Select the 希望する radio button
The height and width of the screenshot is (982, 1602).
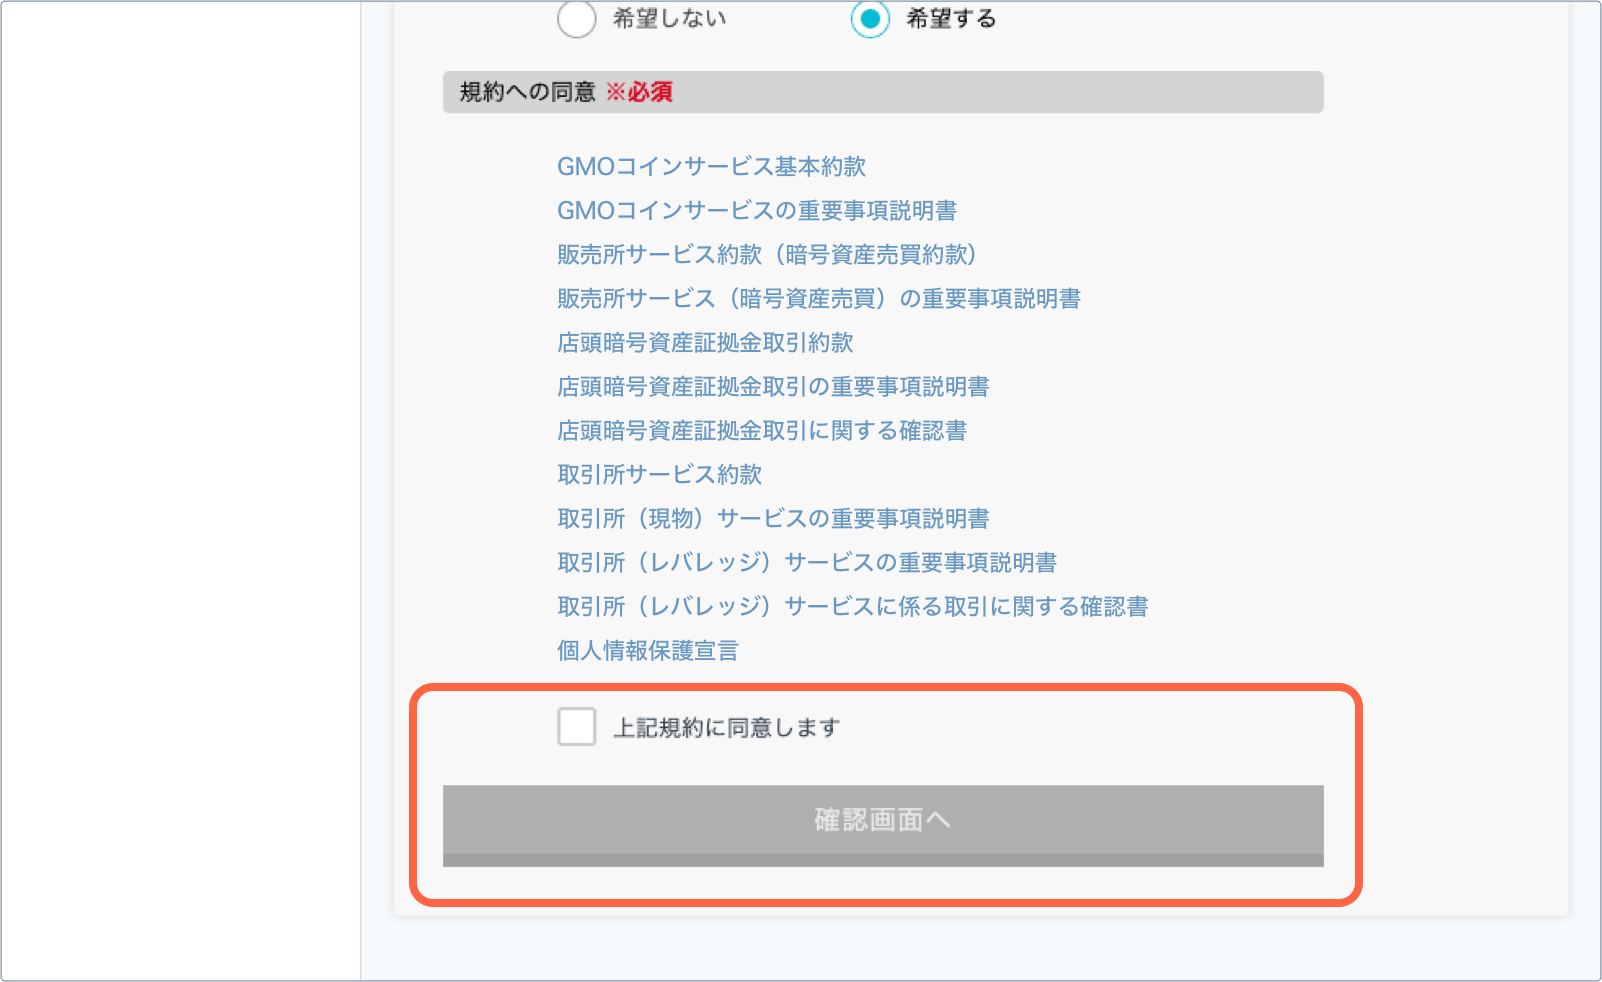[x=870, y=18]
